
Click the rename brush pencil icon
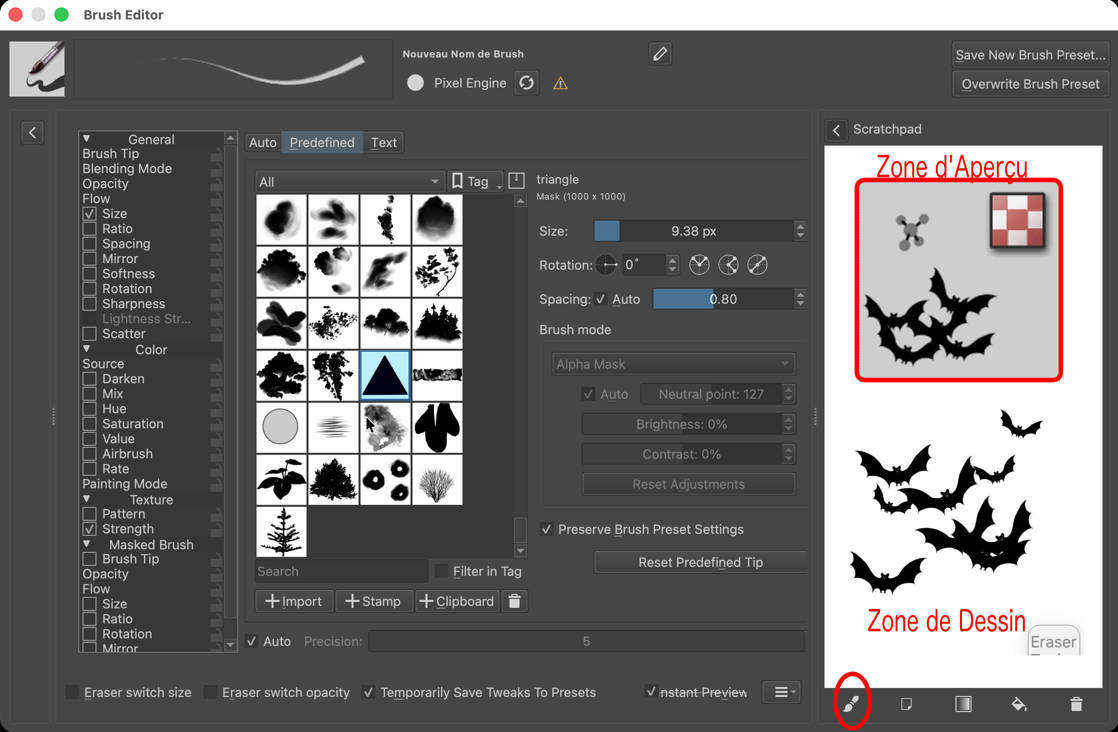[x=659, y=54]
